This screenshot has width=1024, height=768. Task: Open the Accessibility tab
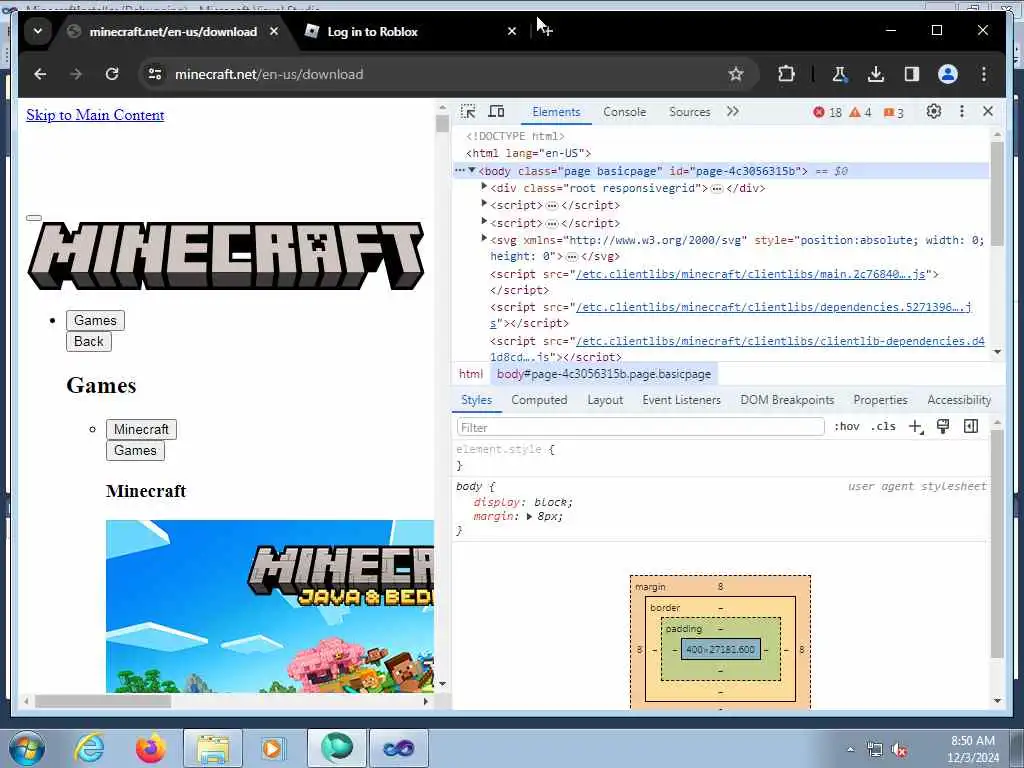(959, 400)
